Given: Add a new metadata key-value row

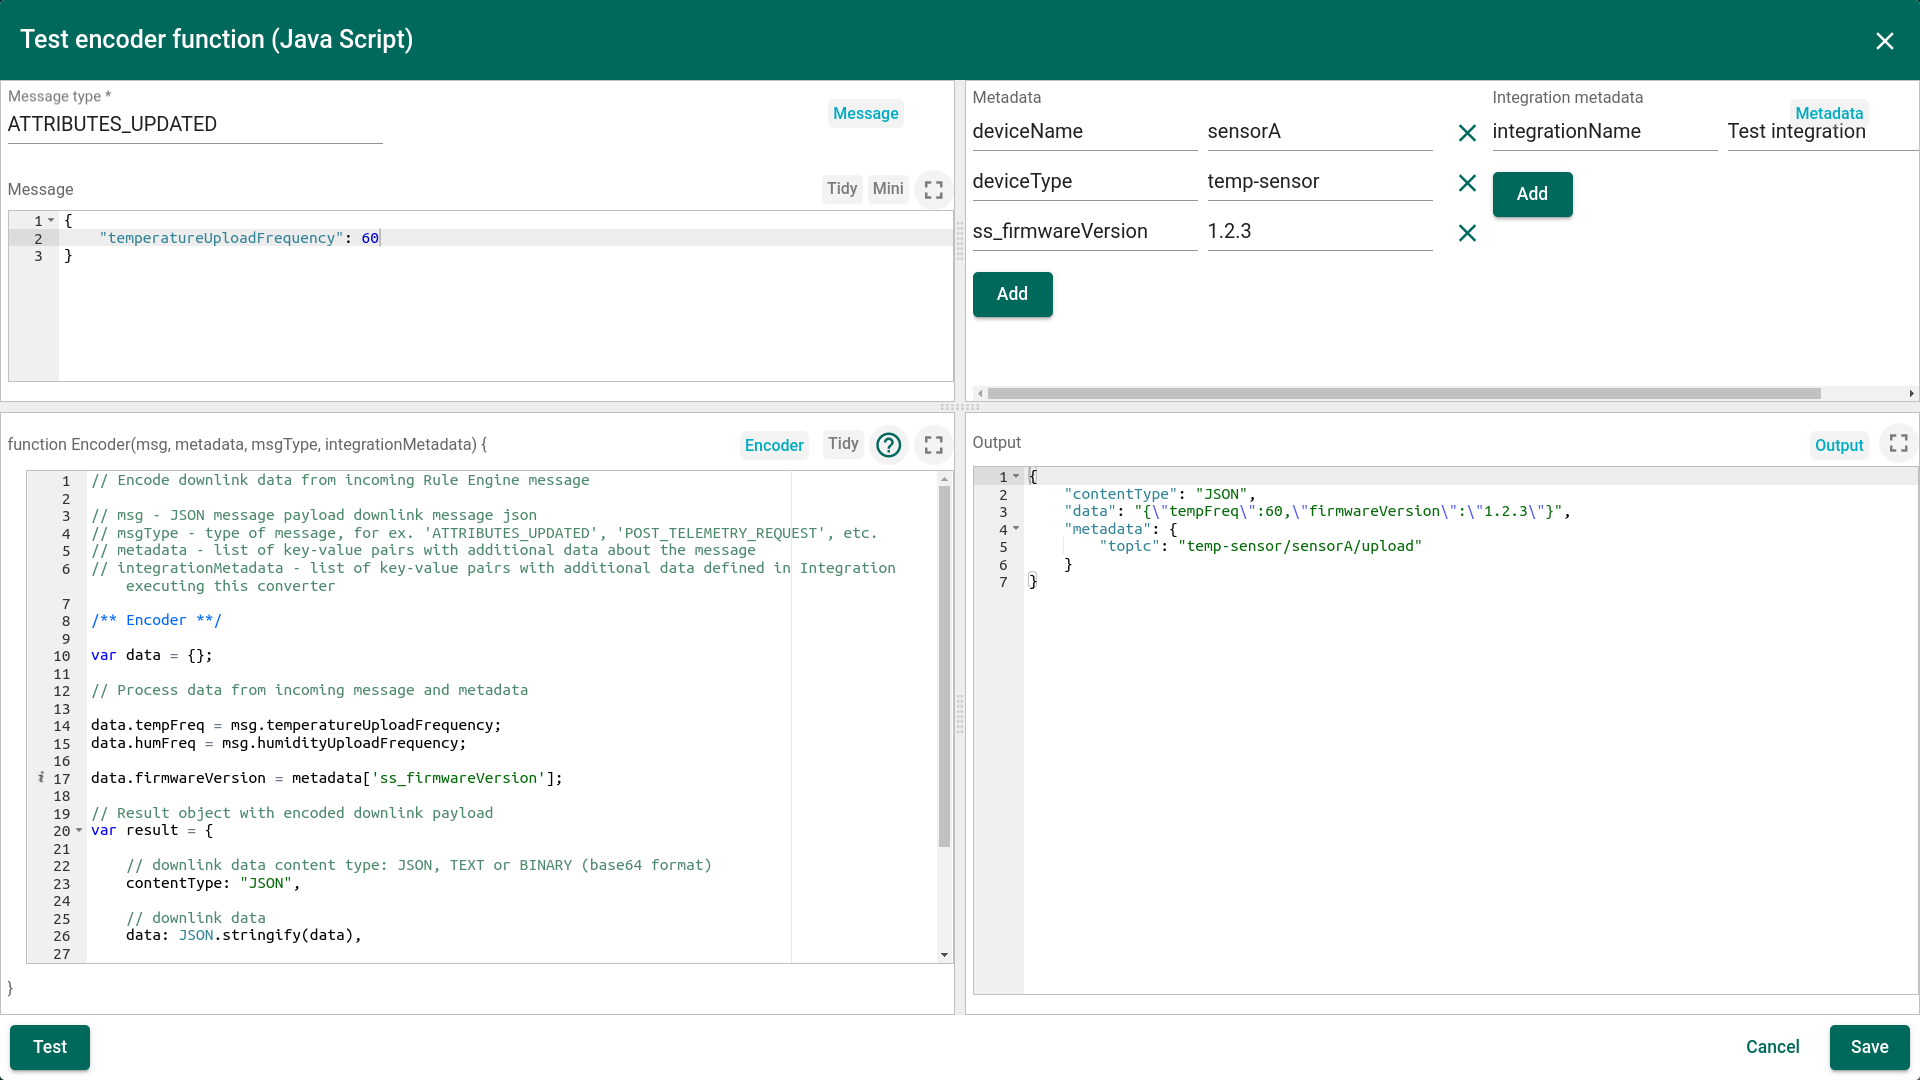Looking at the screenshot, I should coord(1012,294).
